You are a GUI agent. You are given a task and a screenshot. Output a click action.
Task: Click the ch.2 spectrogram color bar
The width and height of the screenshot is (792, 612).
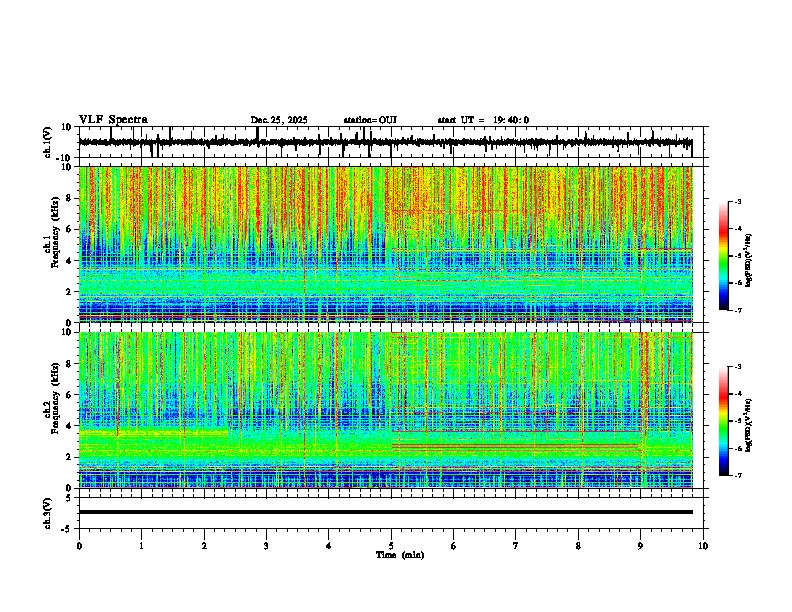pyautogui.click(x=723, y=421)
